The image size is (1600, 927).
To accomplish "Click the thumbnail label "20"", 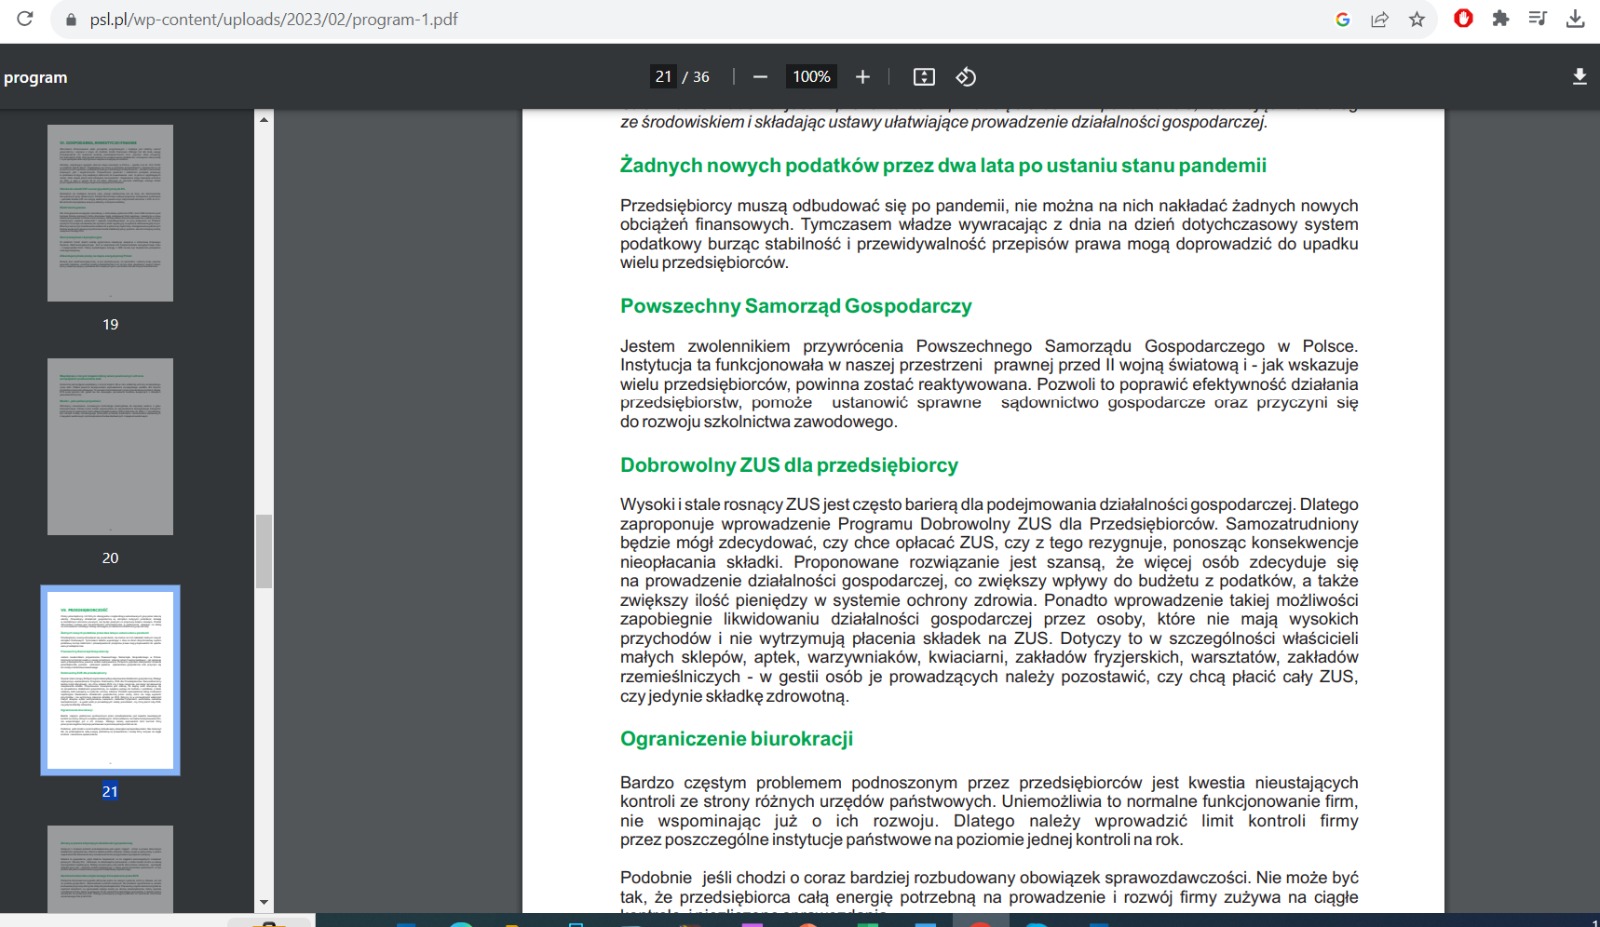I will 110,558.
